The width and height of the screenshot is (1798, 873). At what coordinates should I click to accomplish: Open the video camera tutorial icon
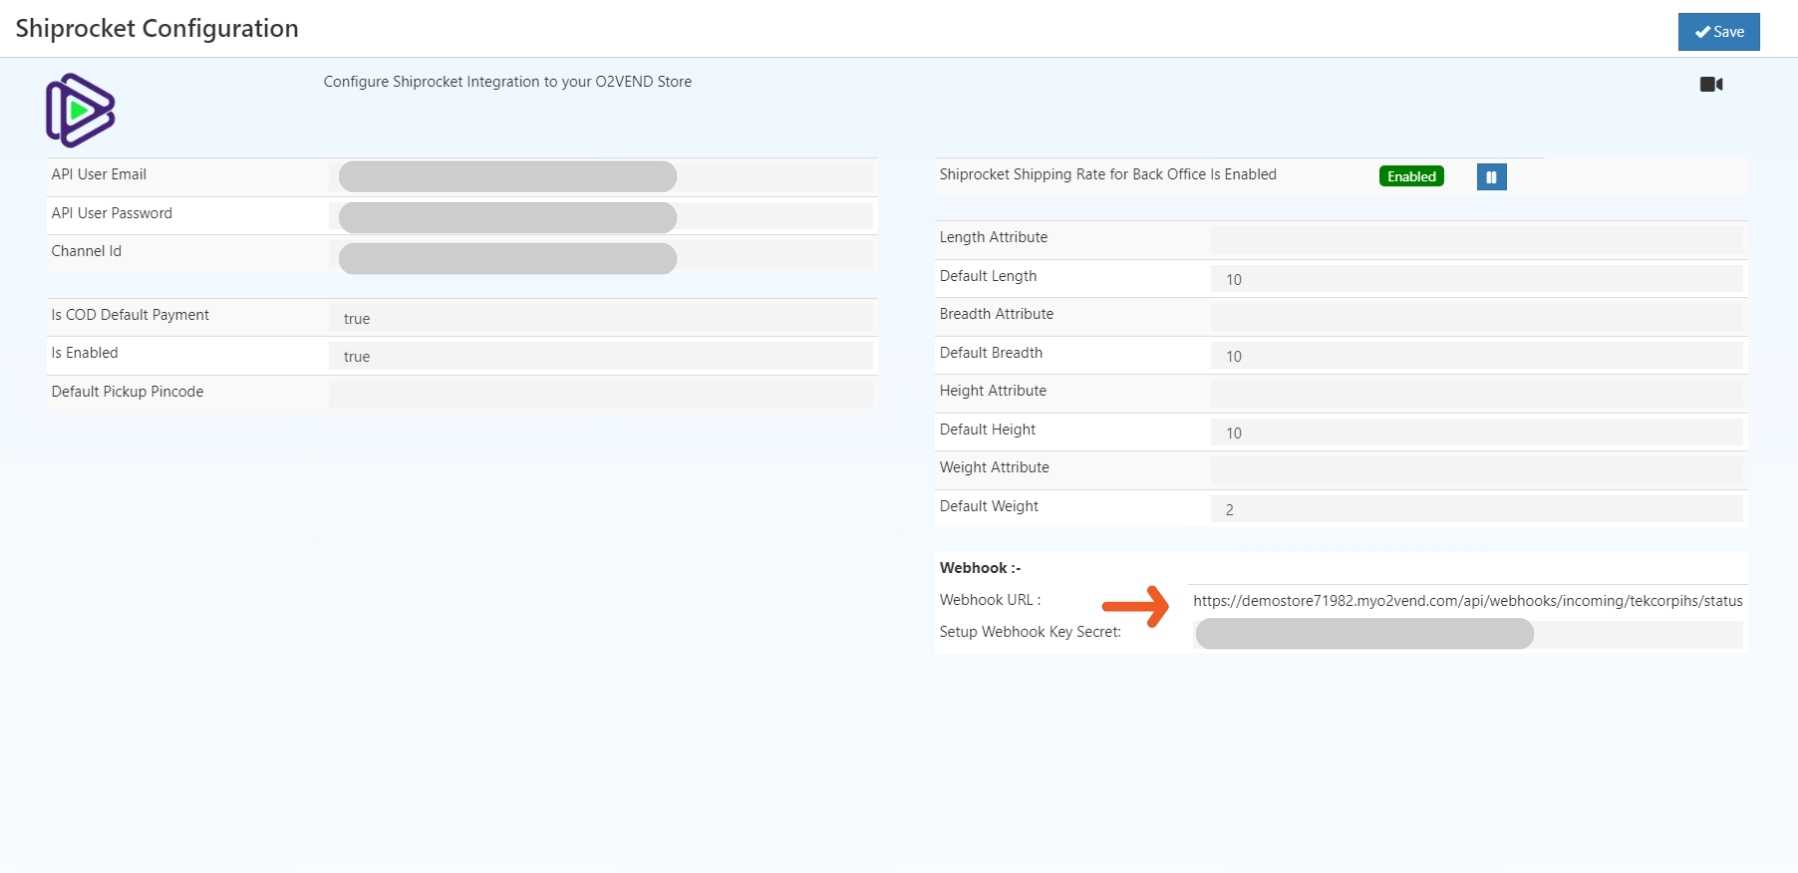[x=1711, y=84]
